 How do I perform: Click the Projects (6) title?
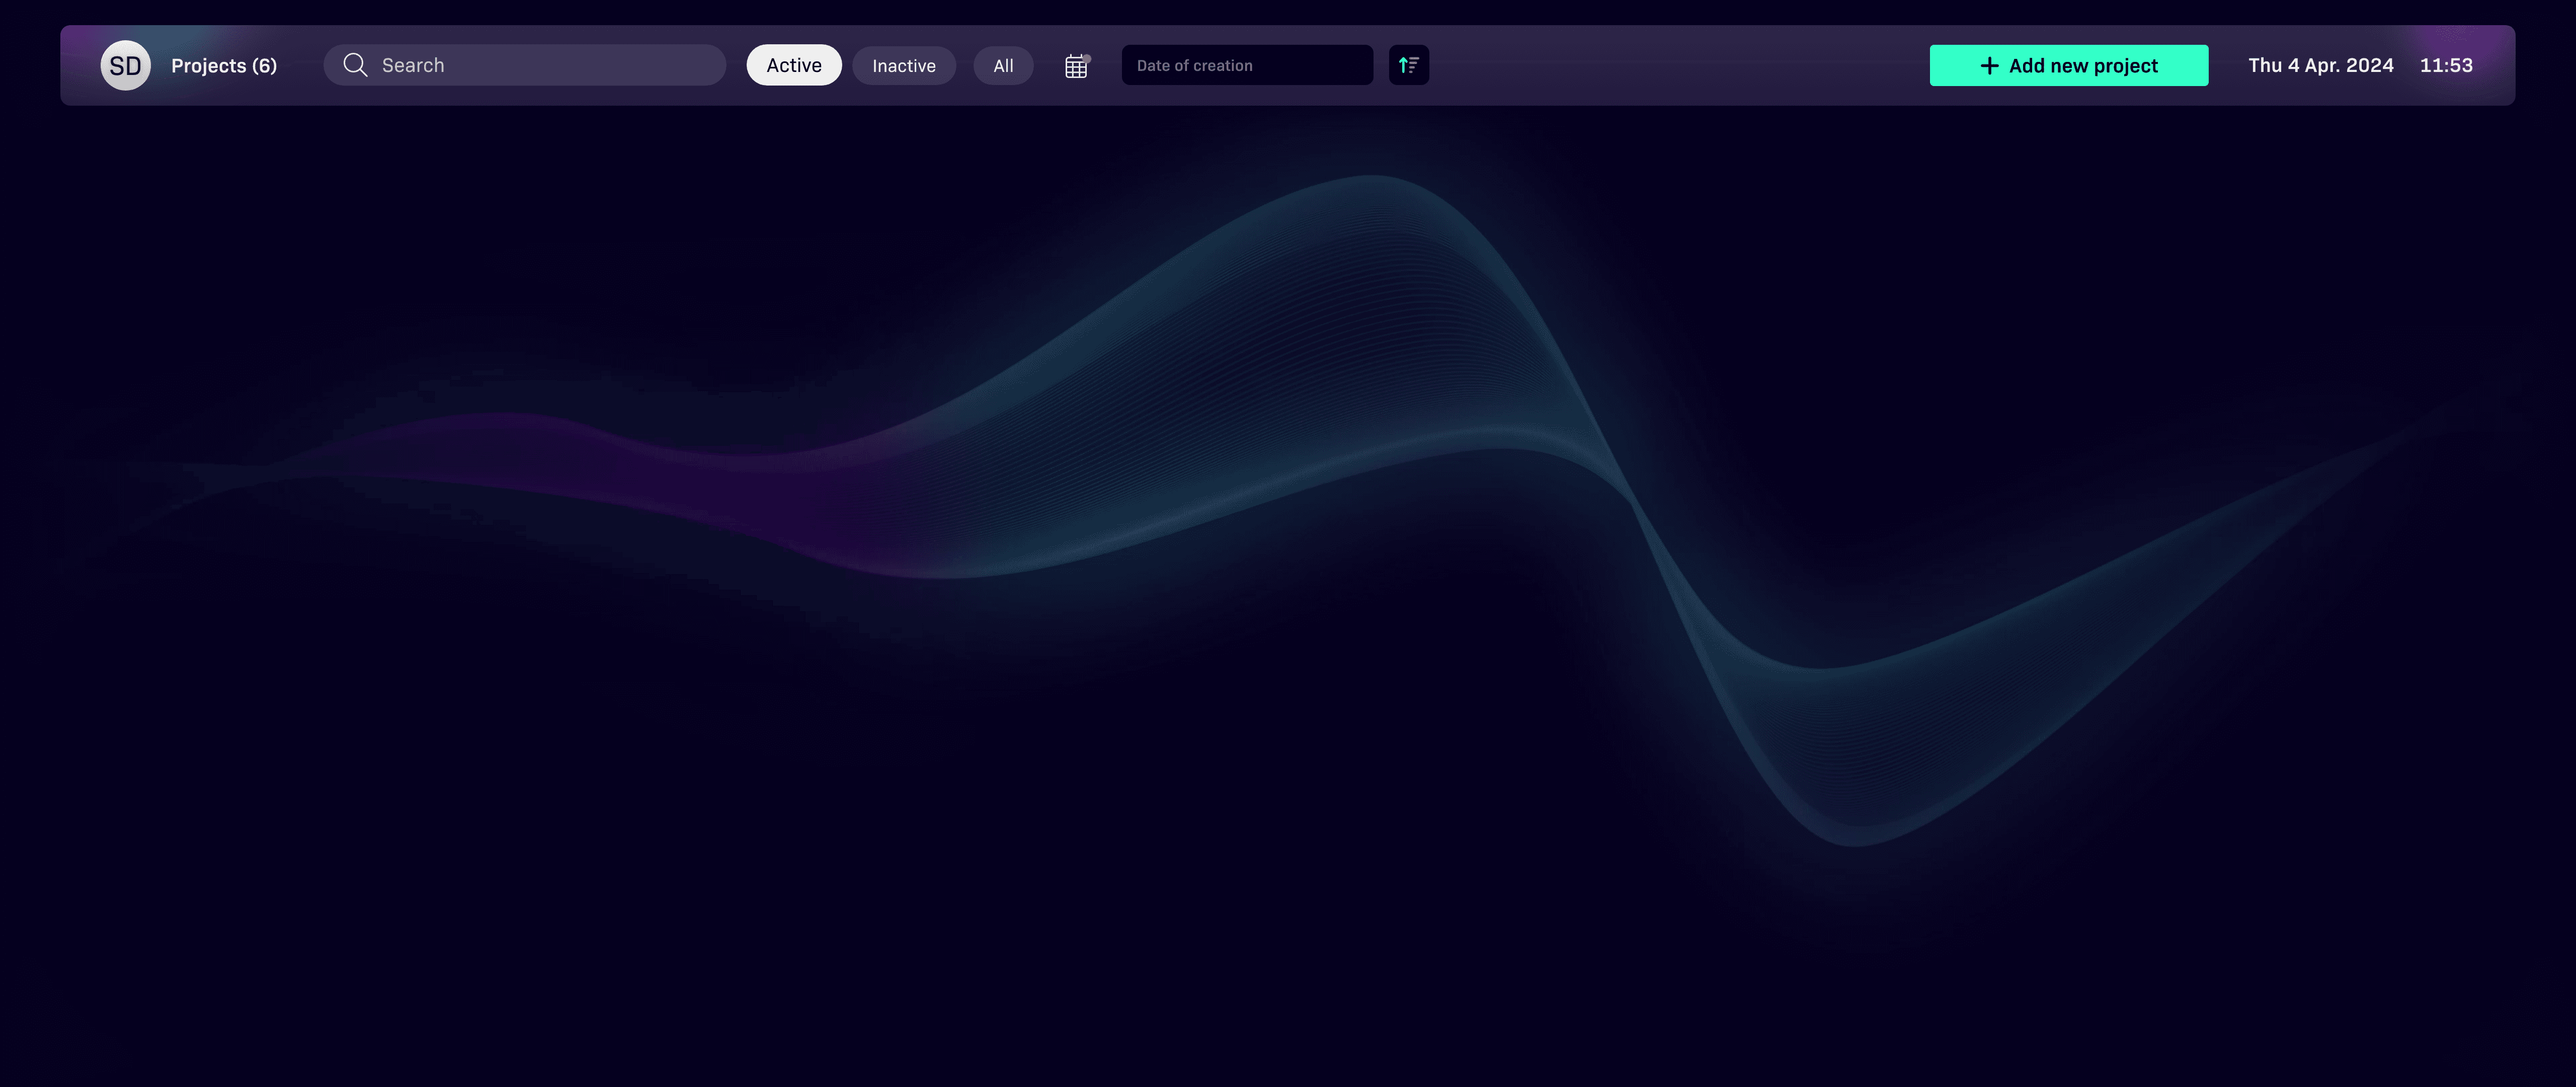(224, 65)
